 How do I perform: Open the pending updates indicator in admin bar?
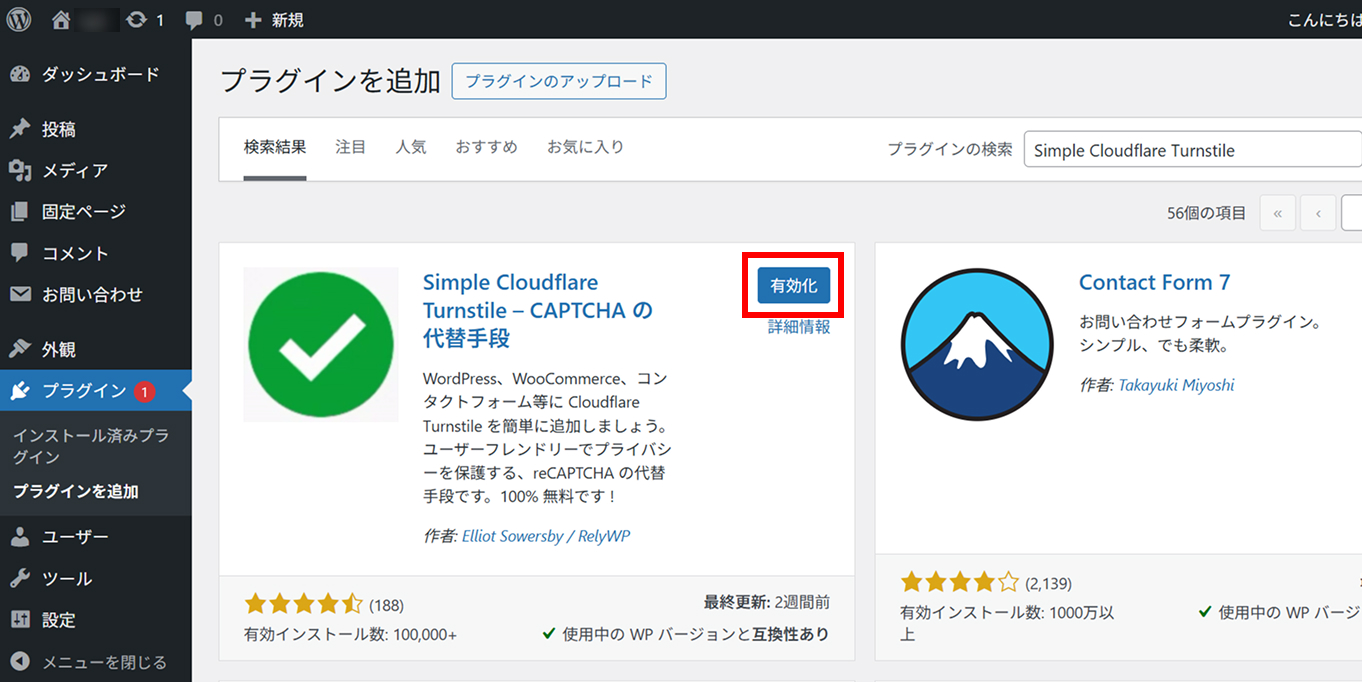(x=145, y=19)
